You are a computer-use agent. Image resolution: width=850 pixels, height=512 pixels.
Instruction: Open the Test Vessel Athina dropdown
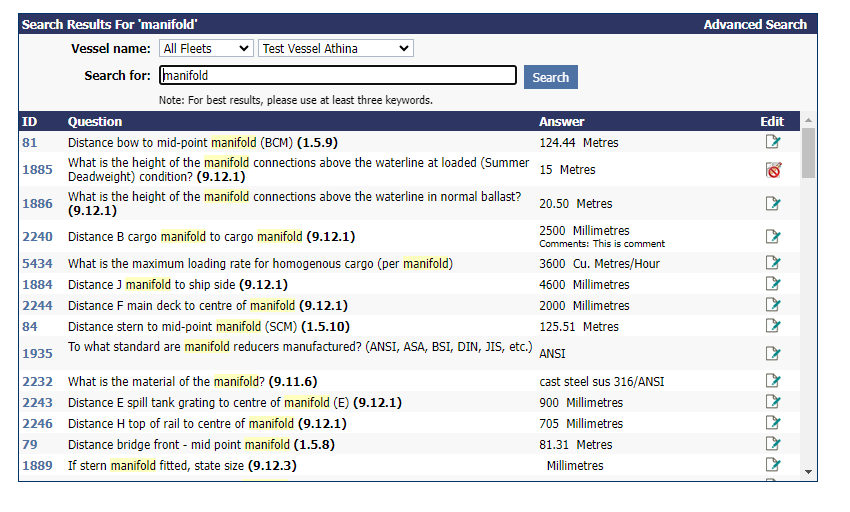click(335, 48)
